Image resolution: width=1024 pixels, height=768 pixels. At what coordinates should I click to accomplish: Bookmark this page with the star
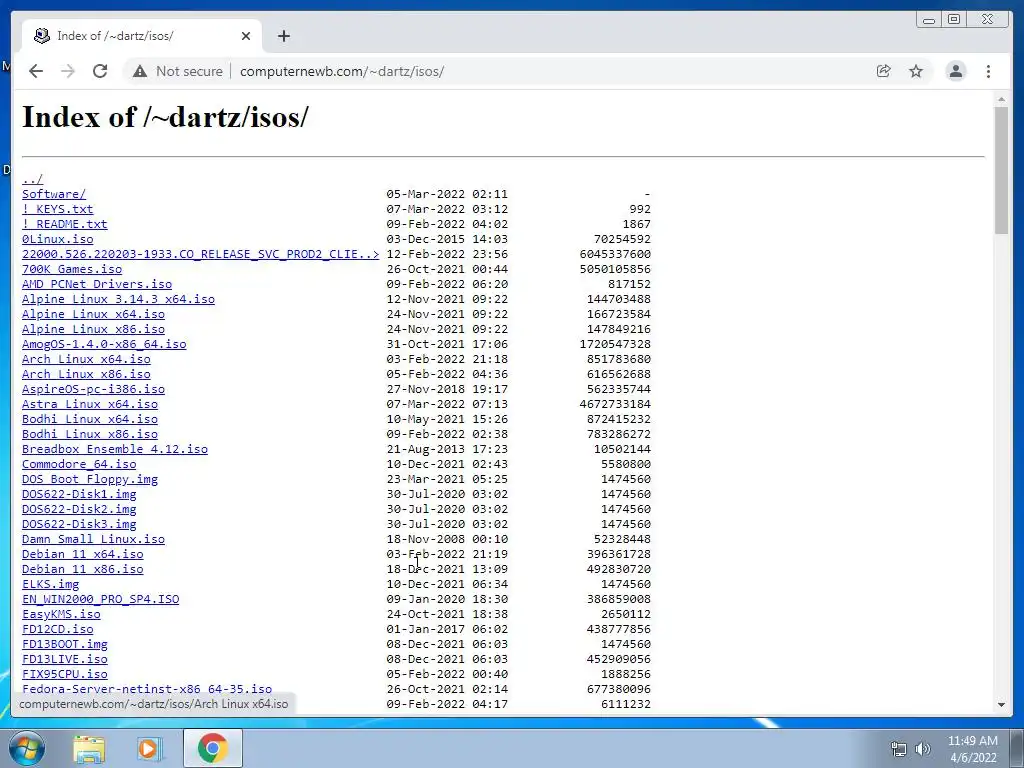coord(916,71)
